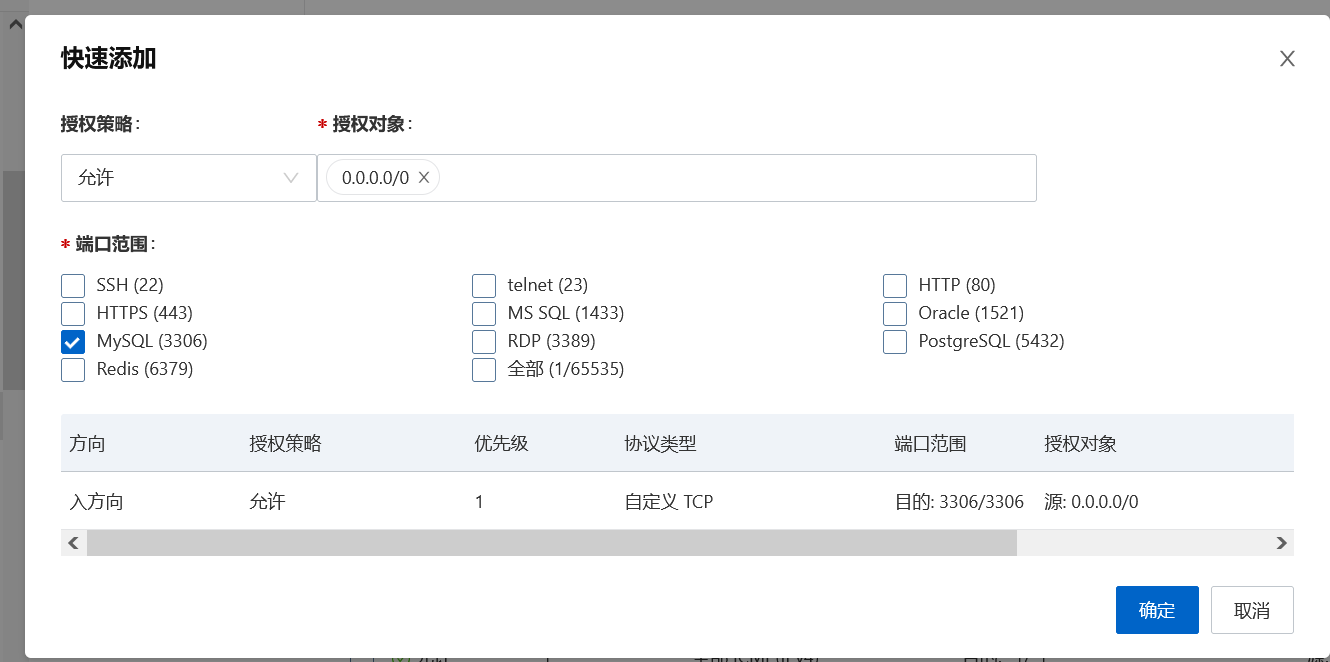Check the PostgreSQL (5432) checkbox

coord(895,342)
